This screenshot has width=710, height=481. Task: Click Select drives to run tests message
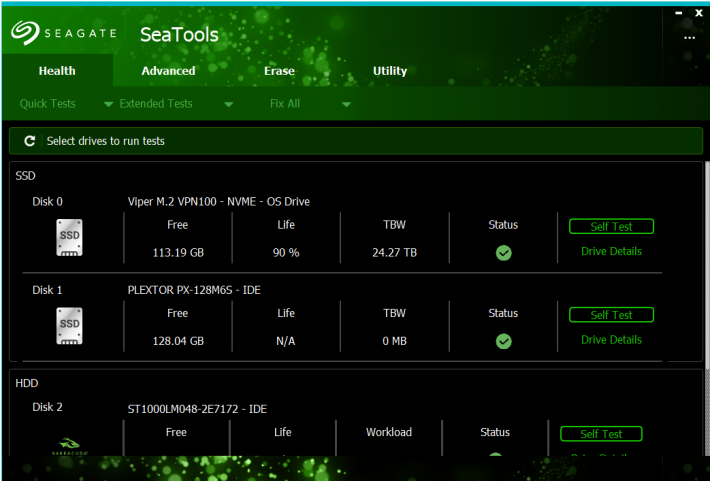[106, 141]
